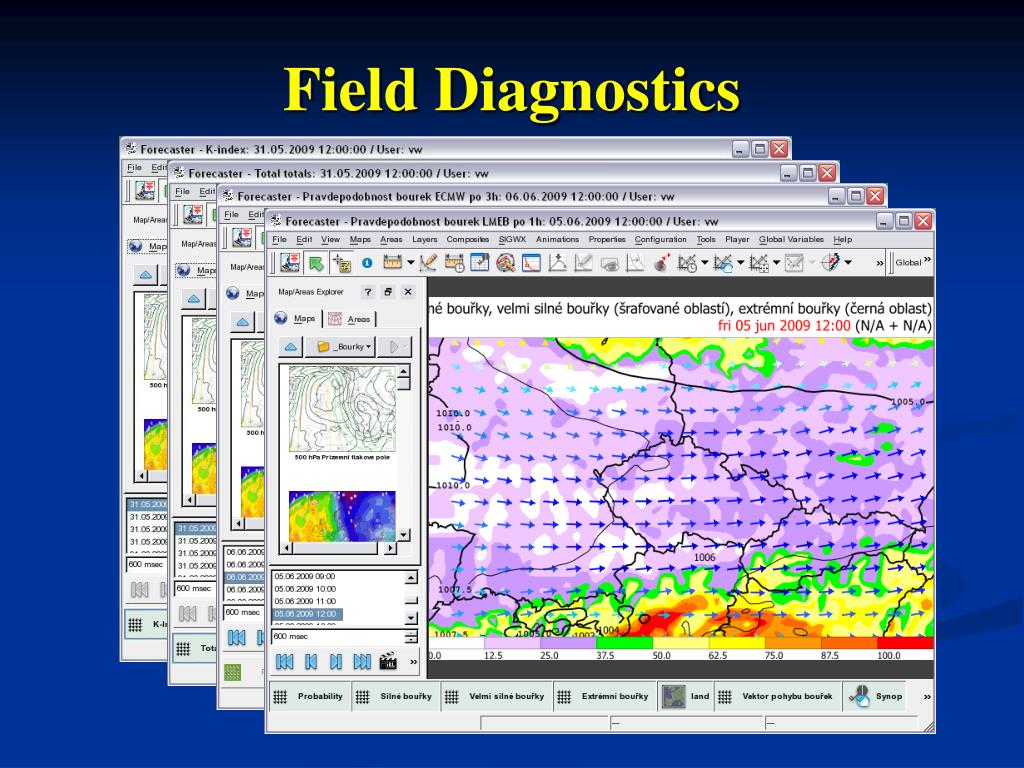Open the SIGWX menu
The width and height of the screenshot is (1024, 768).
coord(512,240)
